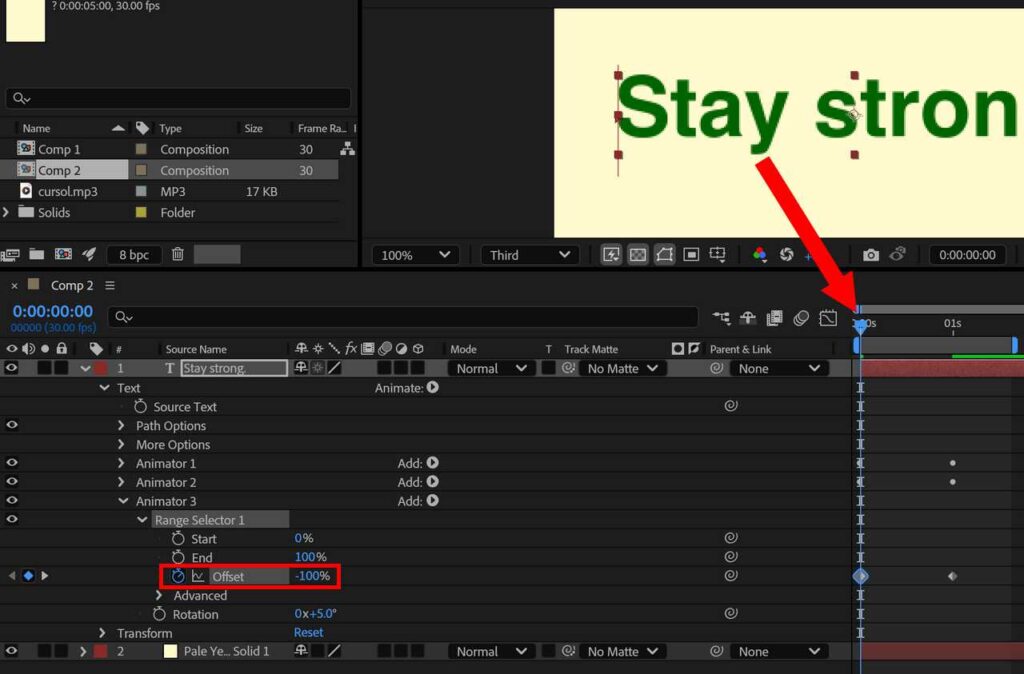Collapse Animator 3
Viewport: 1024px width, 674px height.
click(123, 501)
